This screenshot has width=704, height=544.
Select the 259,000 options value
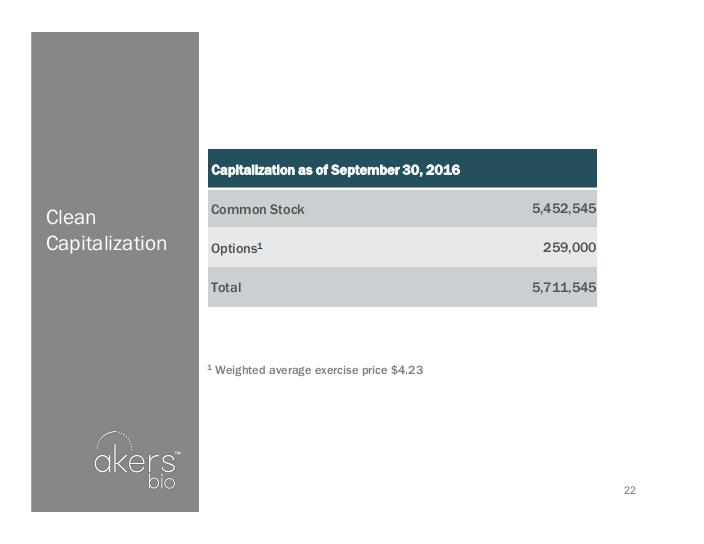569,247
